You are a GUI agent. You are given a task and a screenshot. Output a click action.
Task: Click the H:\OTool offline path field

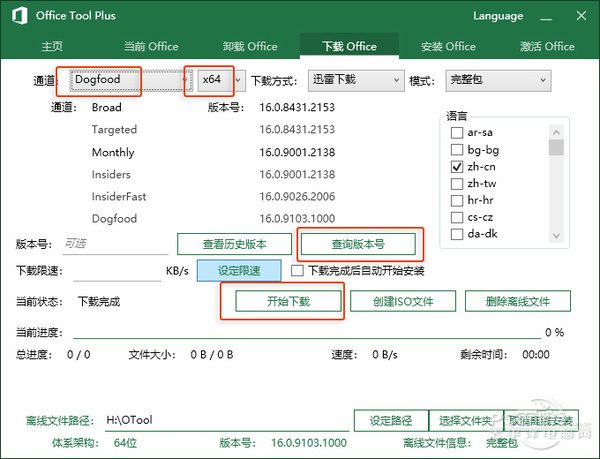click(x=227, y=420)
